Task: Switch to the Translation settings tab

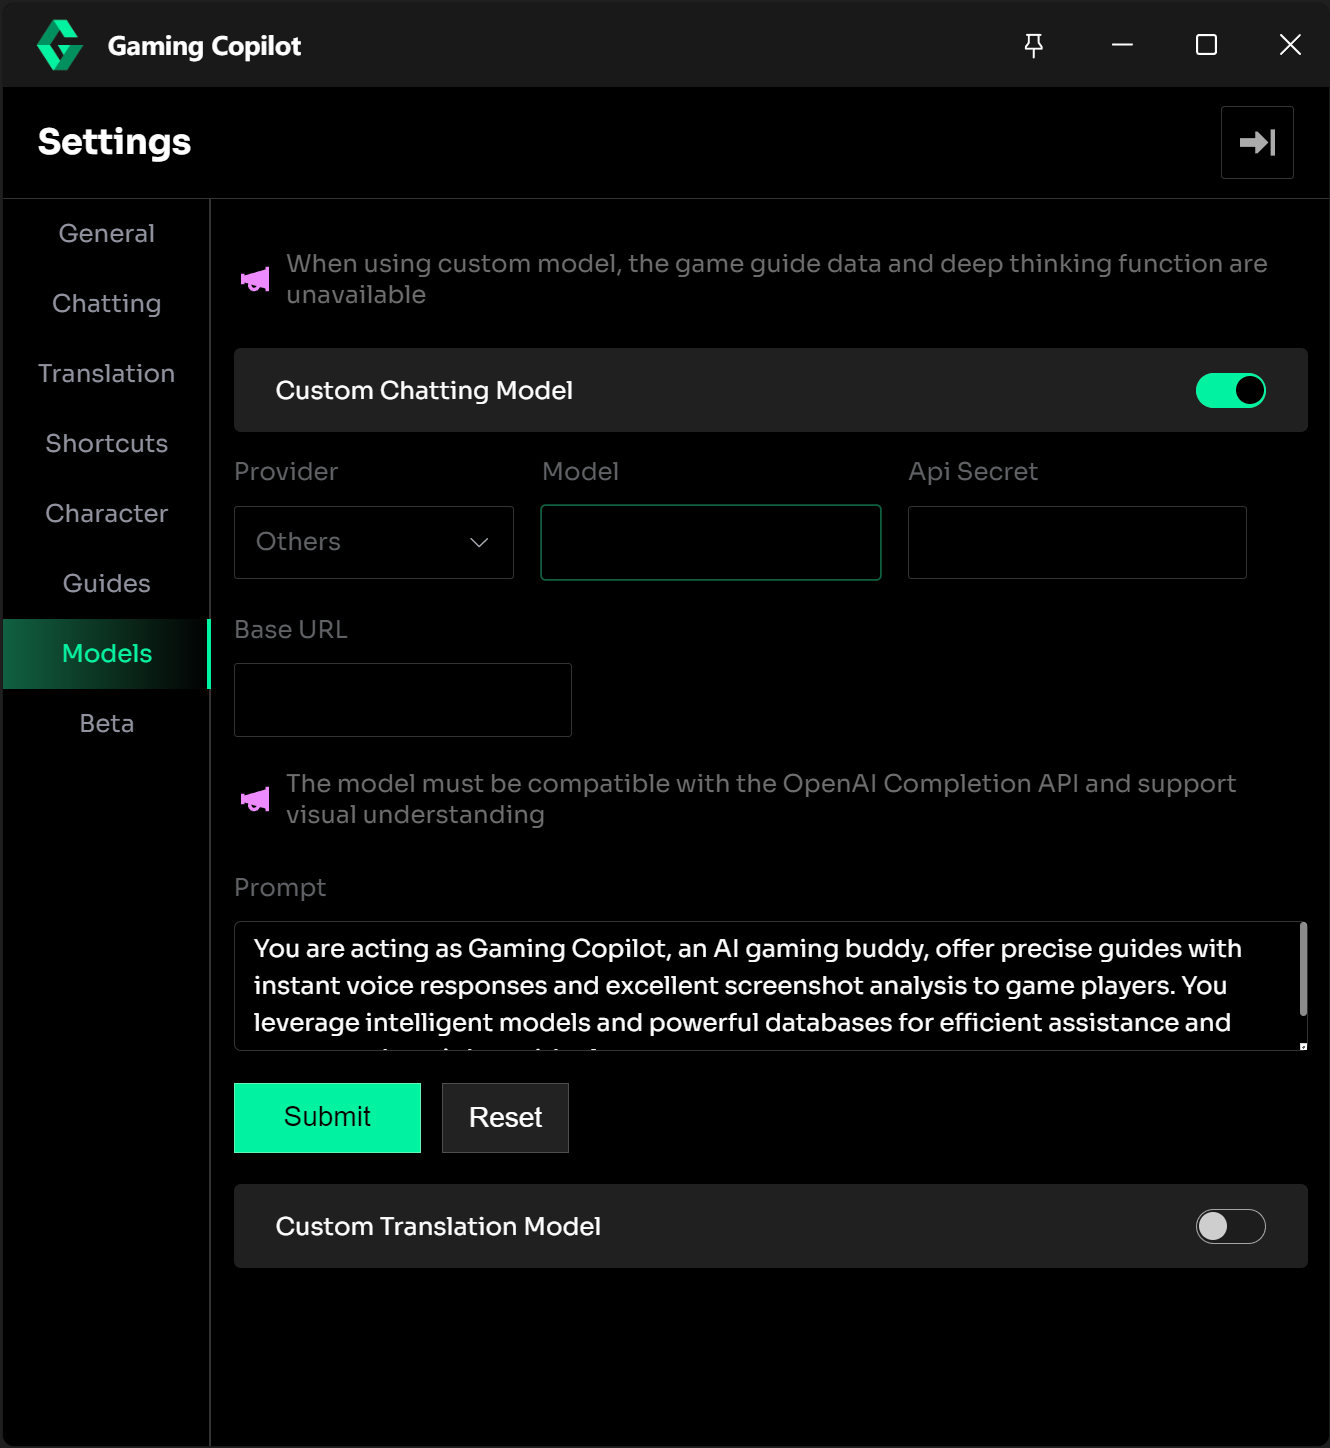Action: pyautogui.click(x=106, y=373)
